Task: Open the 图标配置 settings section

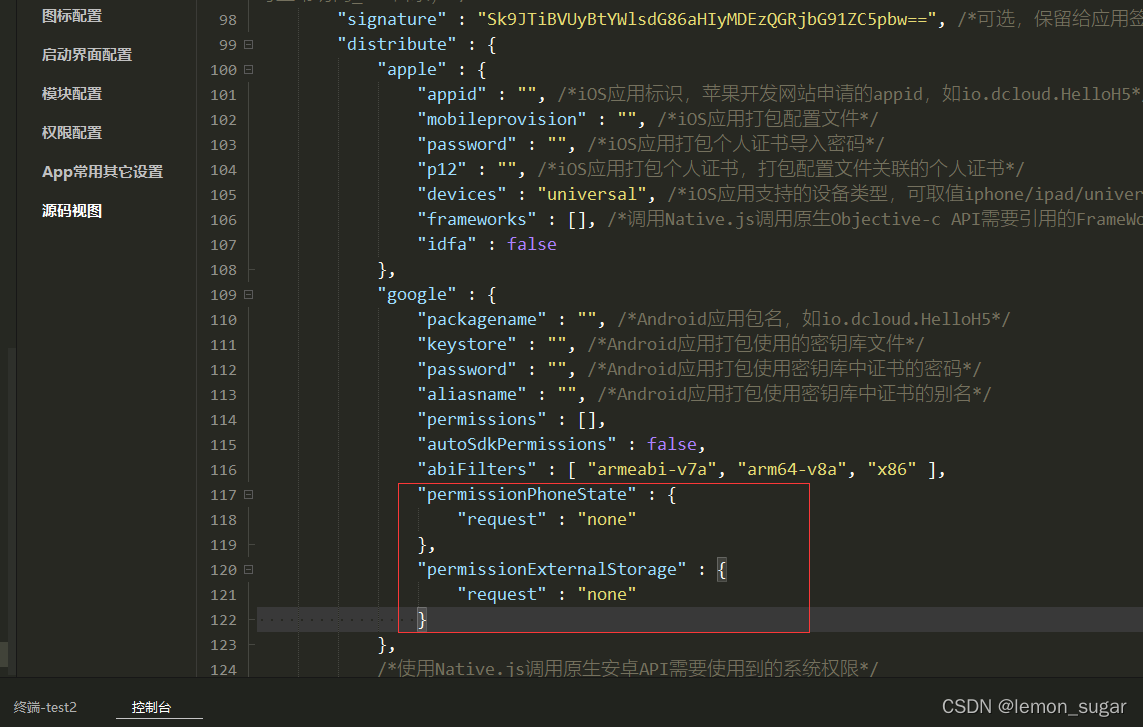Action: click(71, 16)
